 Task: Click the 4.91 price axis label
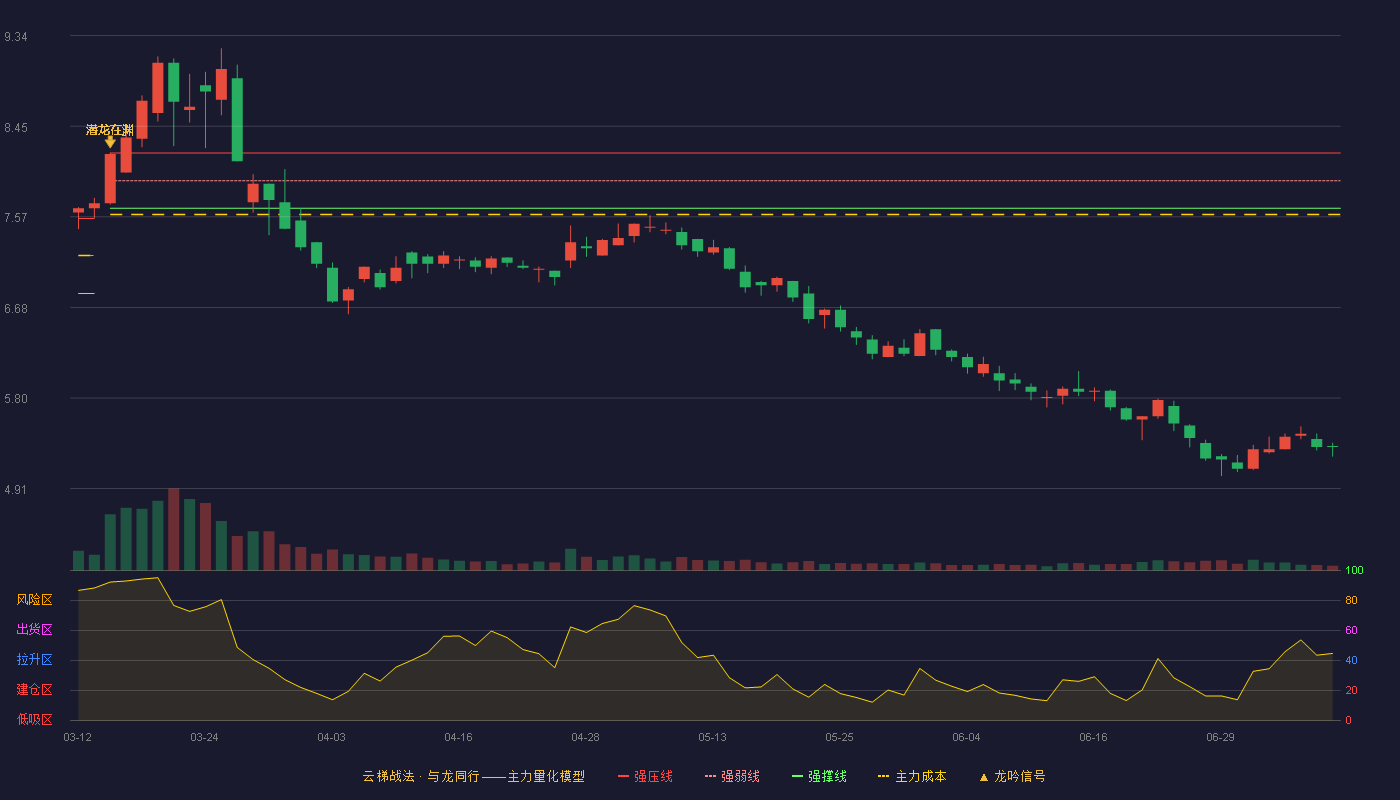(x=15, y=490)
